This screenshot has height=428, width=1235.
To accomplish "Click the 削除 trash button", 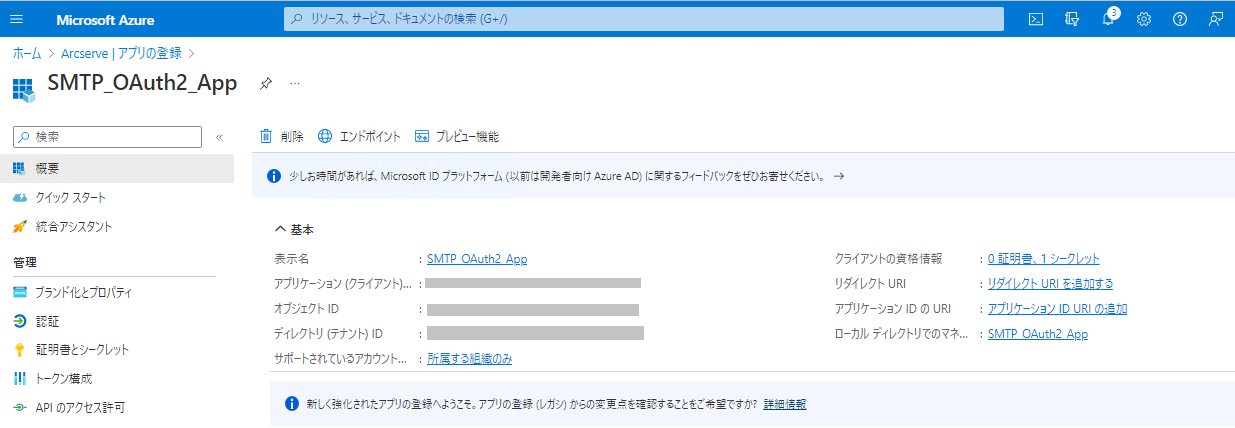I will tap(281, 136).
